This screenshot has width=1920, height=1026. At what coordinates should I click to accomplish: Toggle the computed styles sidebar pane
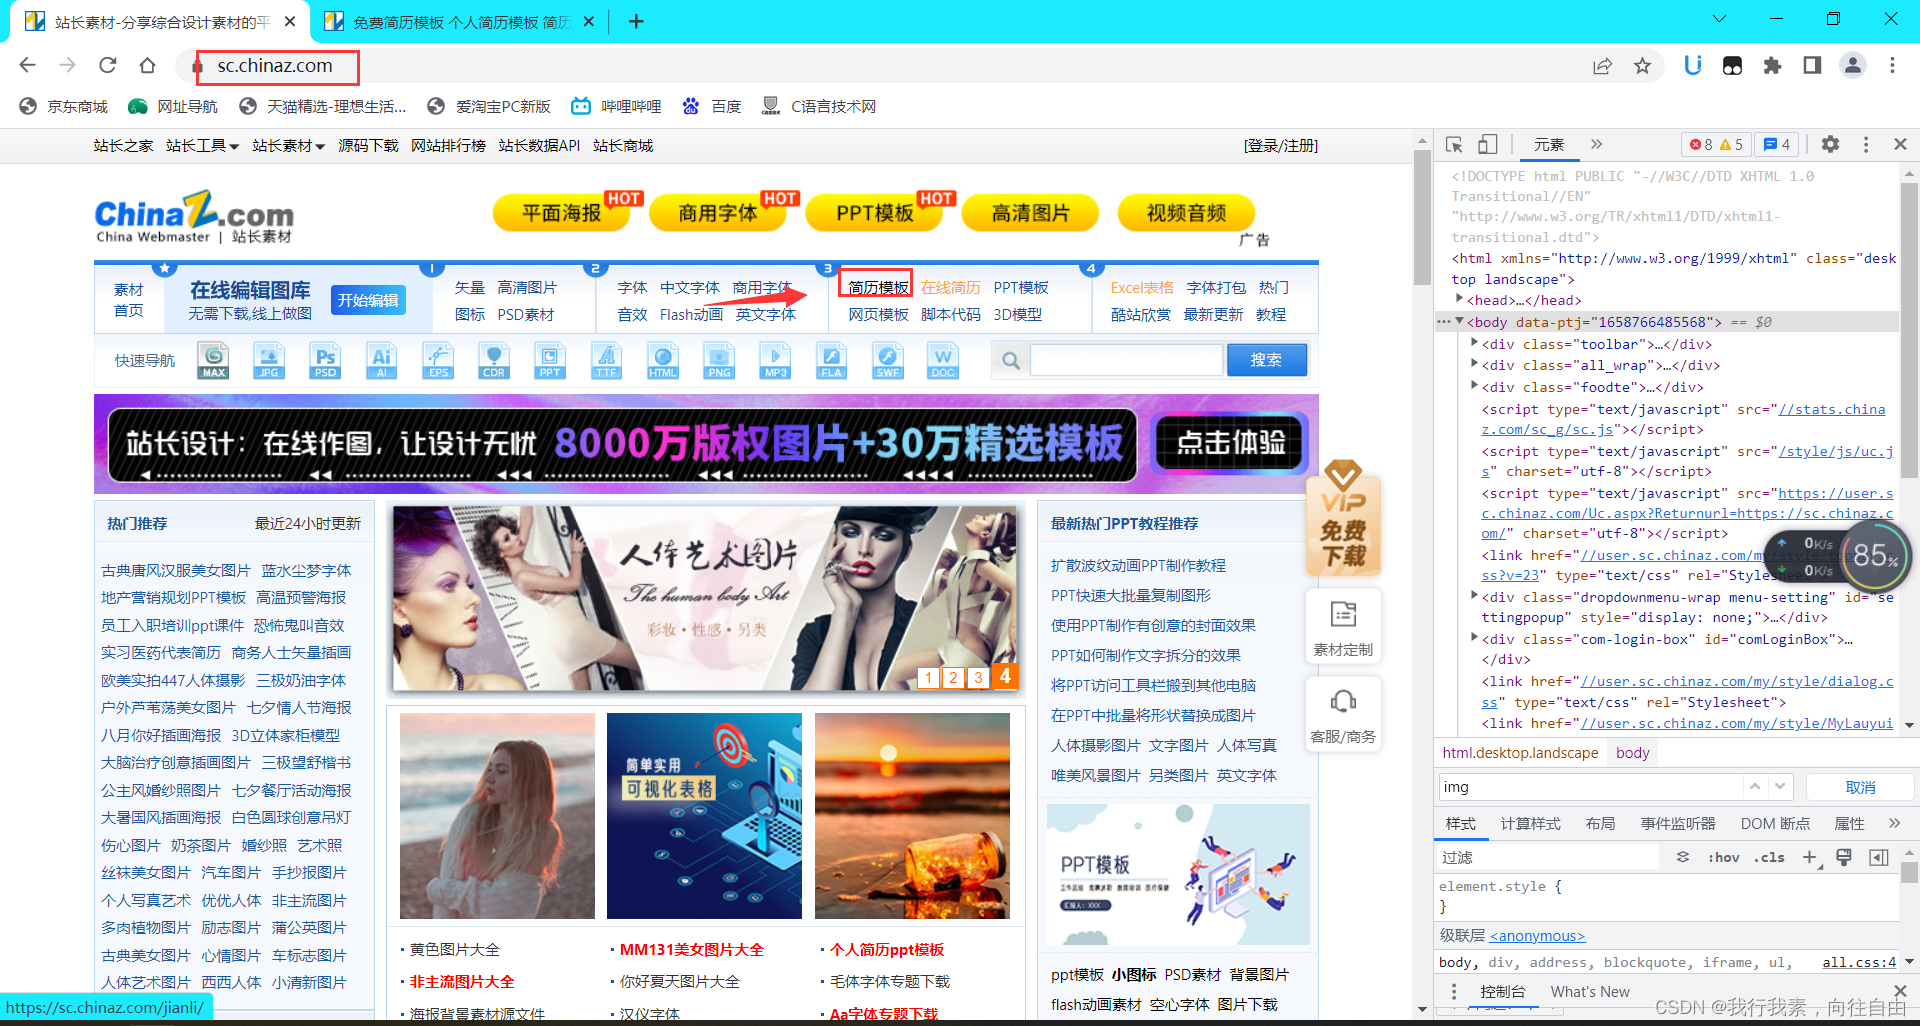(x=1879, y=857)
